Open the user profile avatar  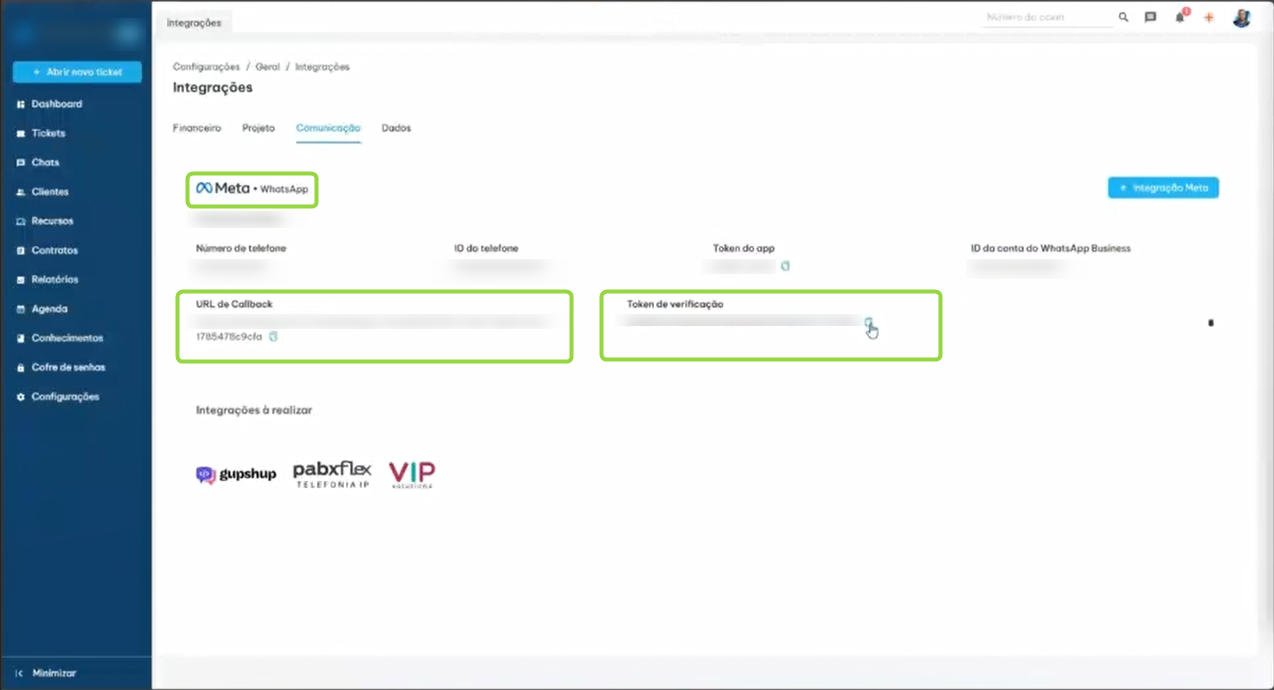point(1241,18)
